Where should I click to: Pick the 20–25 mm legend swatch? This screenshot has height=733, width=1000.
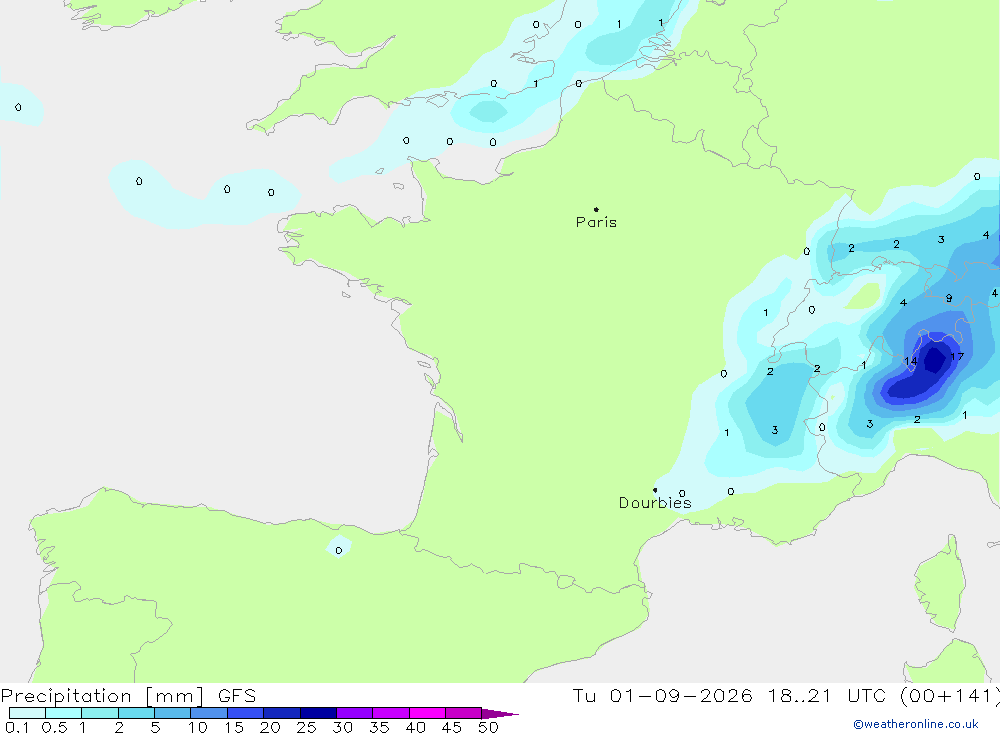tap(282, 713)
